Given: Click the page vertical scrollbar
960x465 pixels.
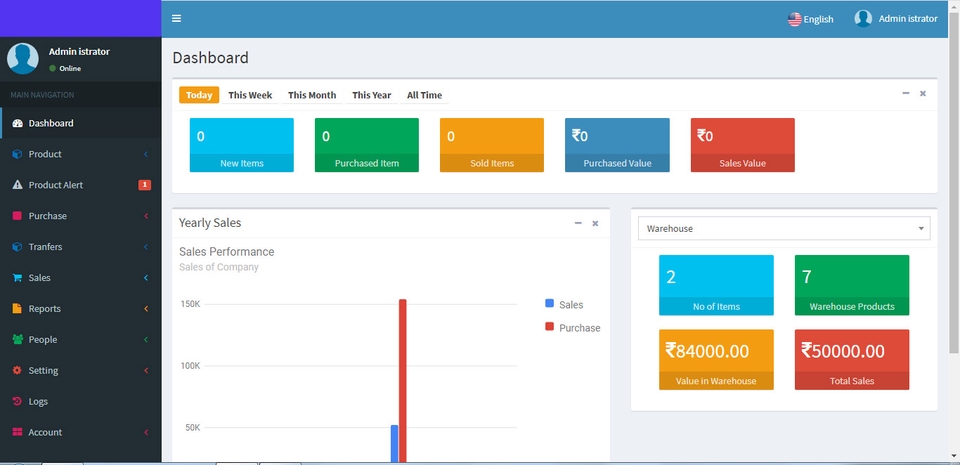Looking at the screenshot, I should coord(954,182).
